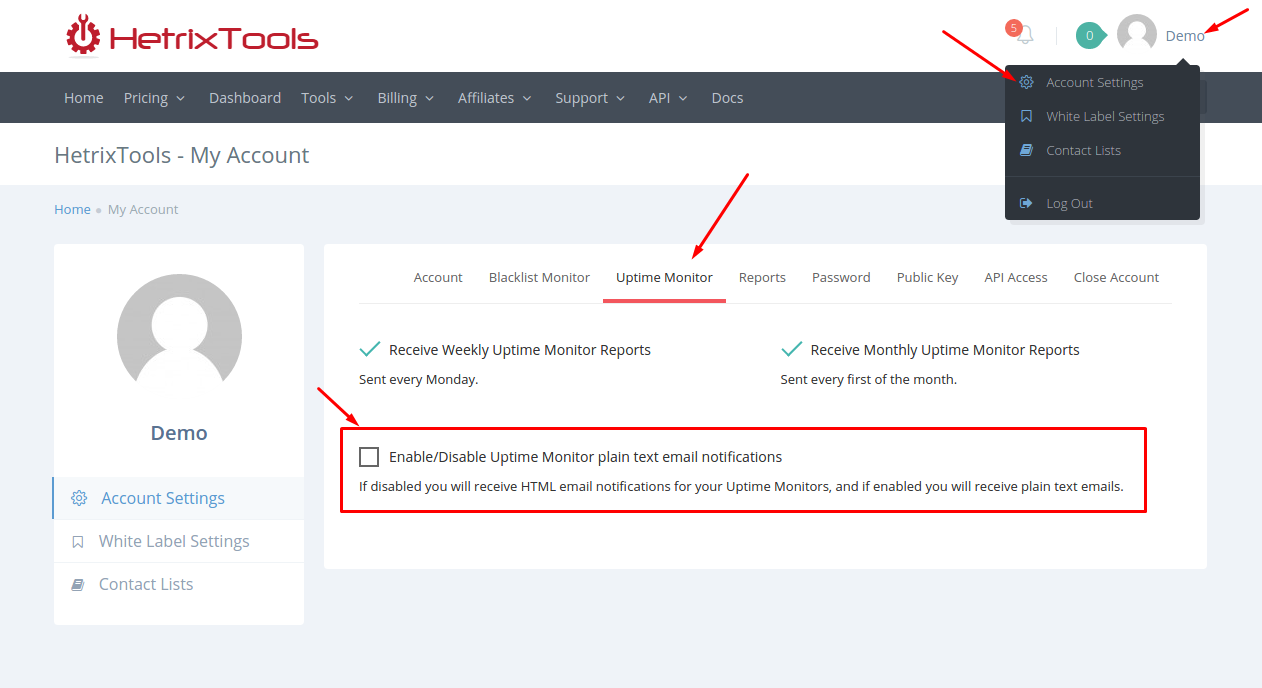Select the Uptime Monitor tab

(x=664, y=278)
